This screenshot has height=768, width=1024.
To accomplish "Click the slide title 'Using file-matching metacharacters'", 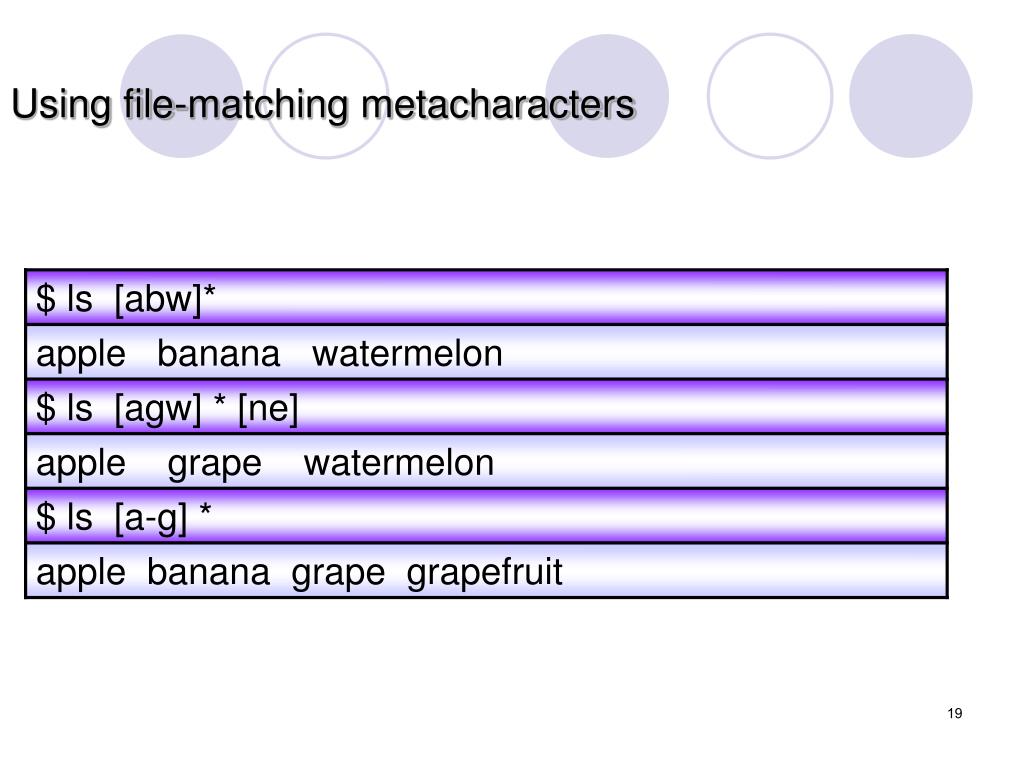I will click(x=323, y=104).
